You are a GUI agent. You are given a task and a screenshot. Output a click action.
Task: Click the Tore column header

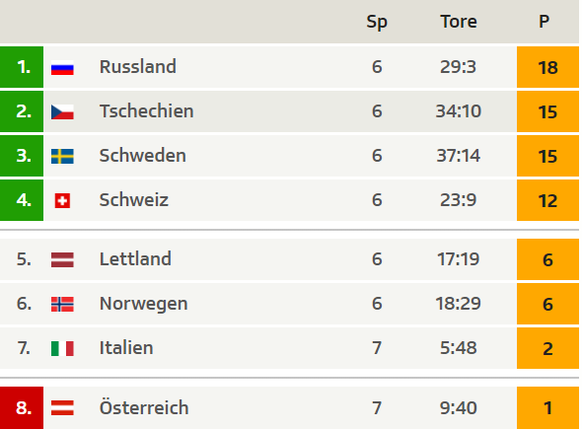click(x=458, y=22)
